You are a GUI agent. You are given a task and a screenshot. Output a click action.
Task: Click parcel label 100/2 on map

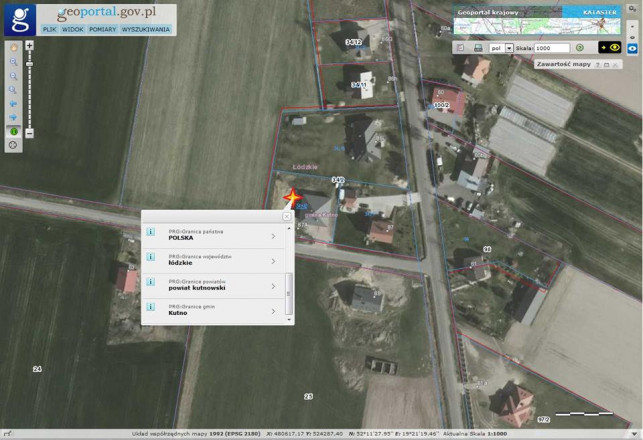tap(442, 105)
